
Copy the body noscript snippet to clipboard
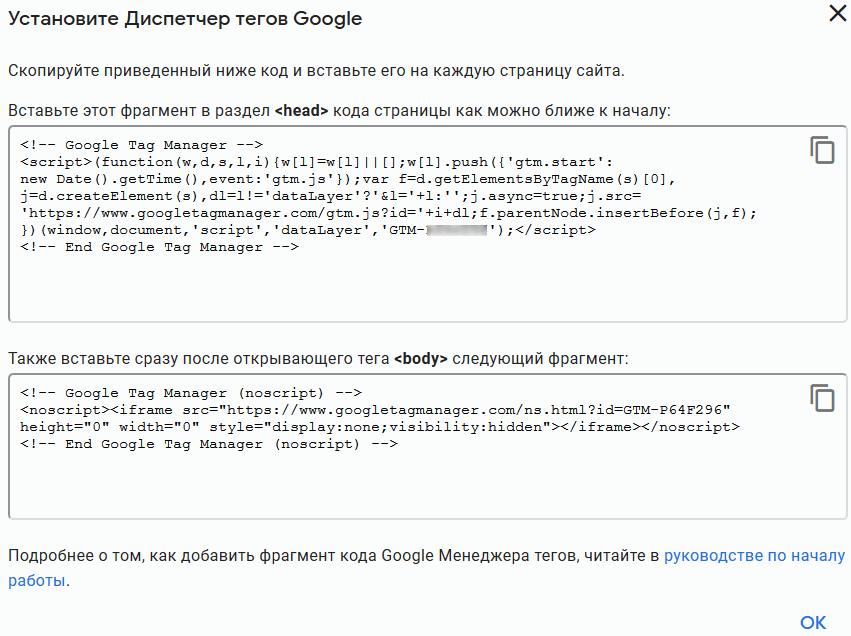coord(822,397)
